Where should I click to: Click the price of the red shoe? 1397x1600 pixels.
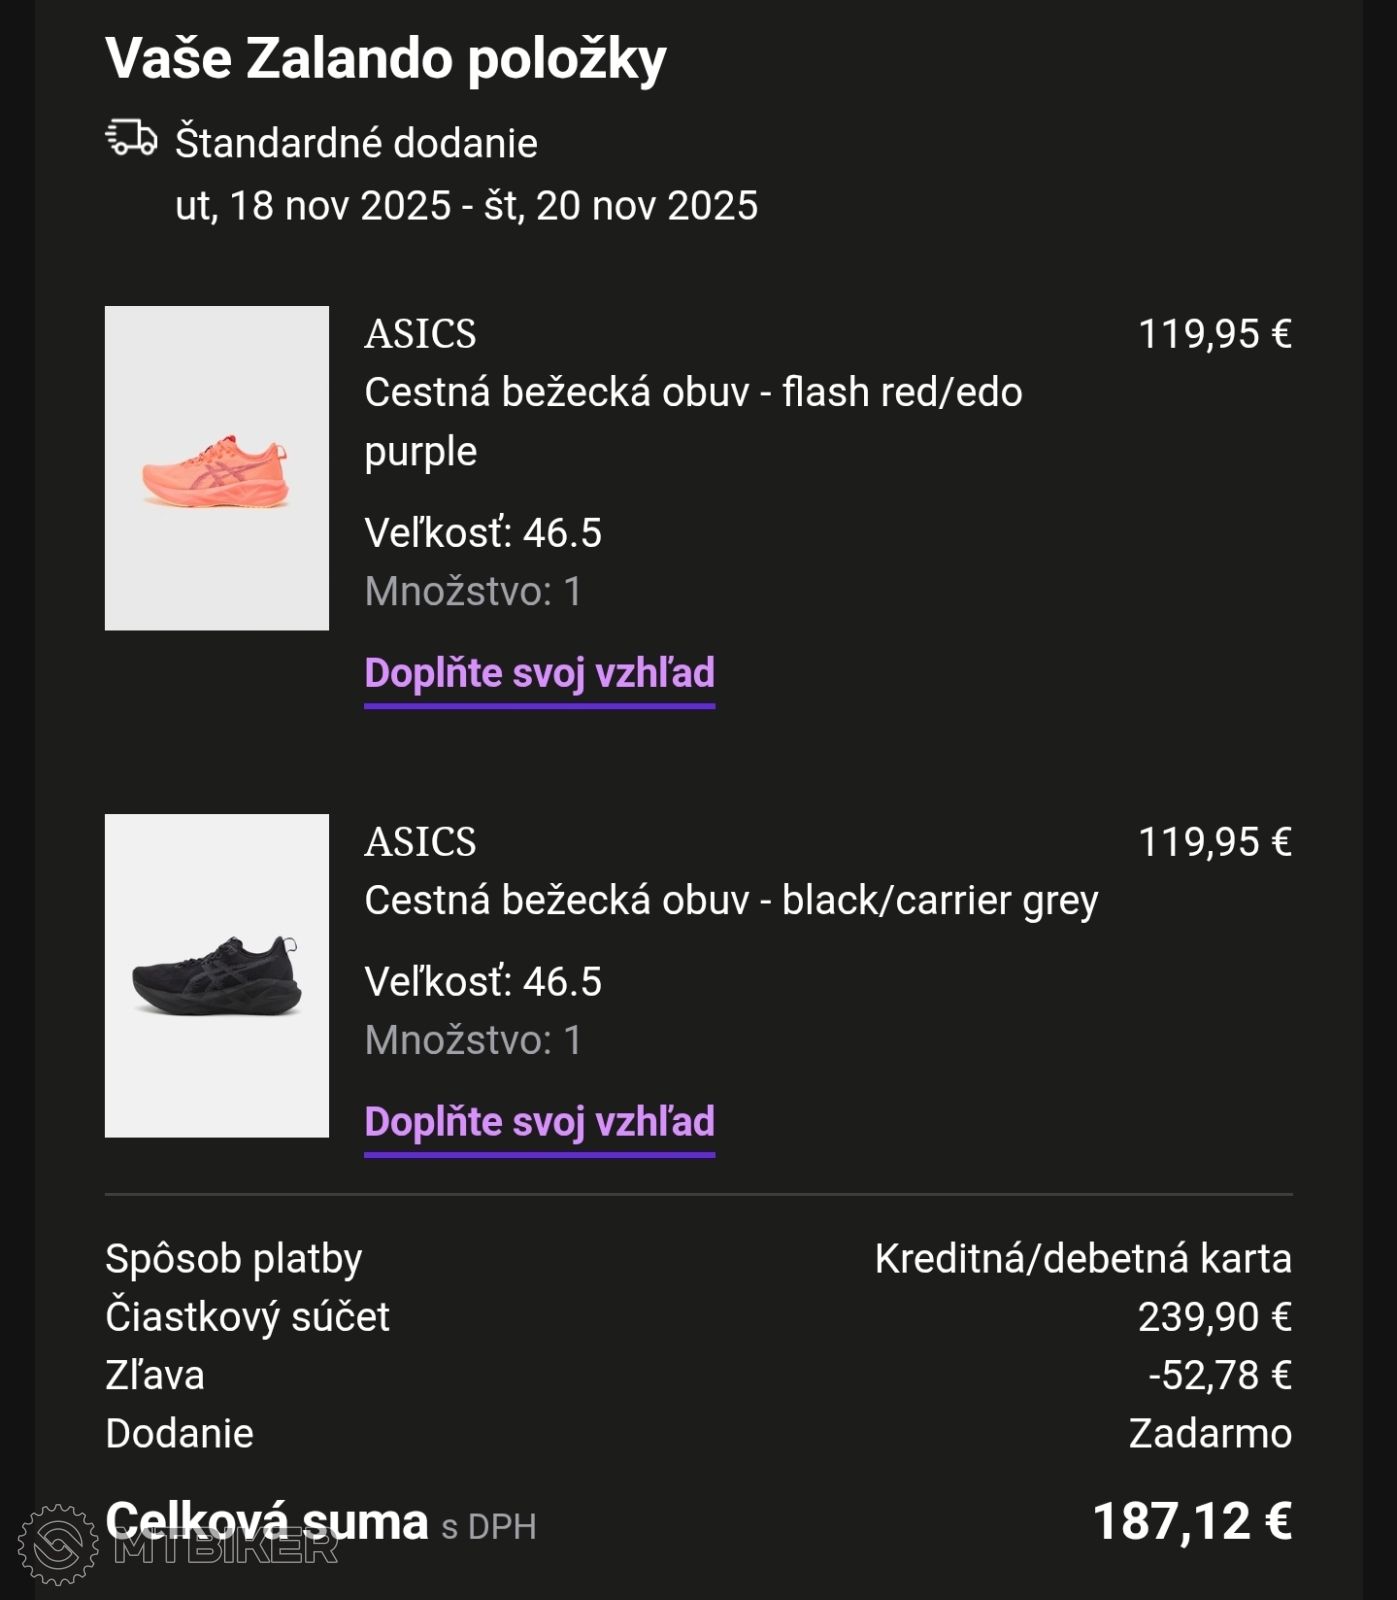tap(1214, 334)
